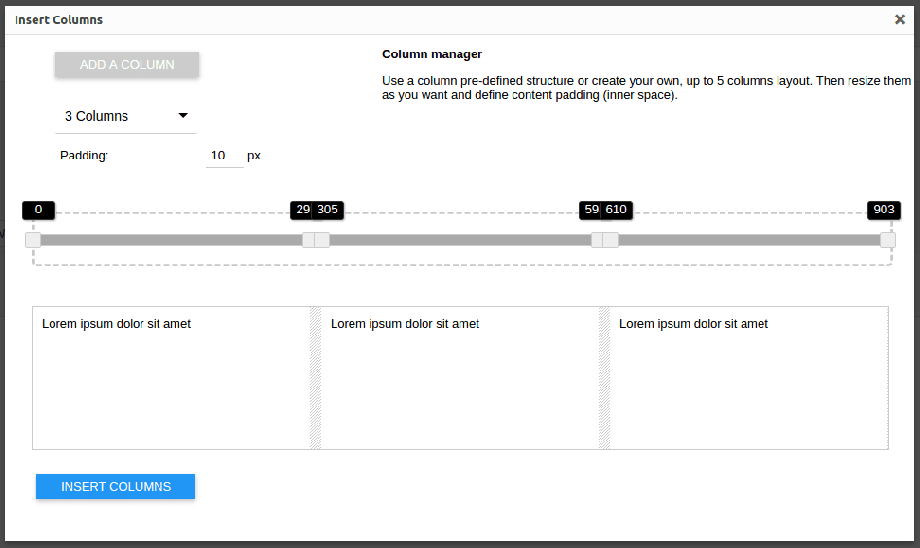Viewport: 920px width, 548px height.
Task: Click the middle Lorem ipsum preview column
Action: [460, 378]
